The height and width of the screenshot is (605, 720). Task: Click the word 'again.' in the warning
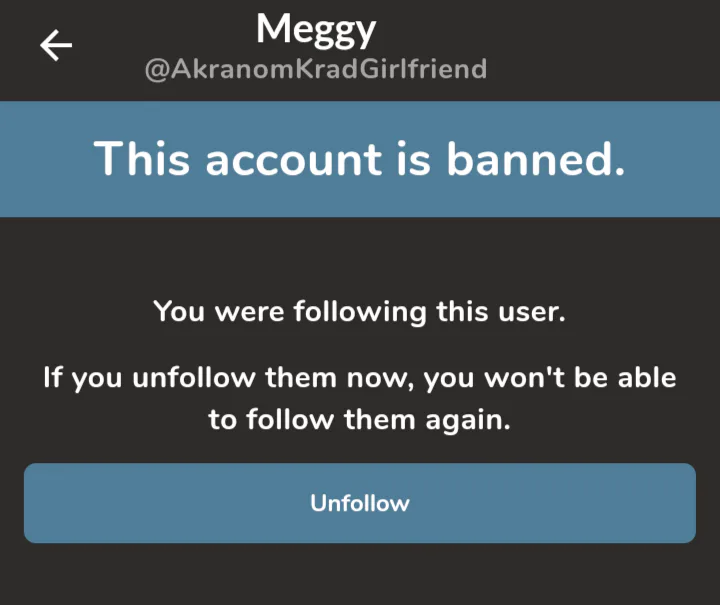pyautogui.click(x=470, y=420)
